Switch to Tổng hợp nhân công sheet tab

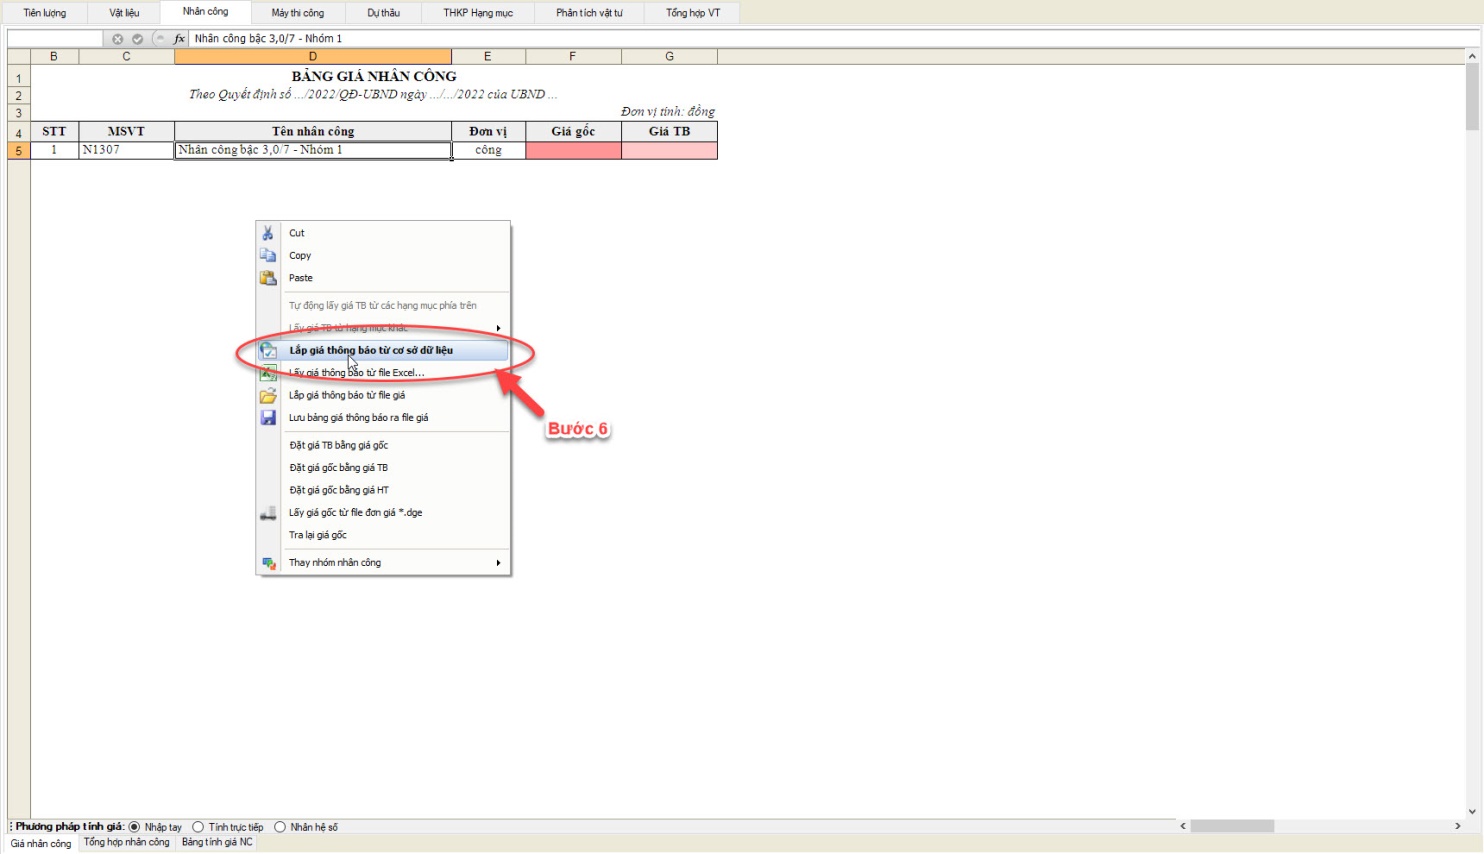click(127, 842)
